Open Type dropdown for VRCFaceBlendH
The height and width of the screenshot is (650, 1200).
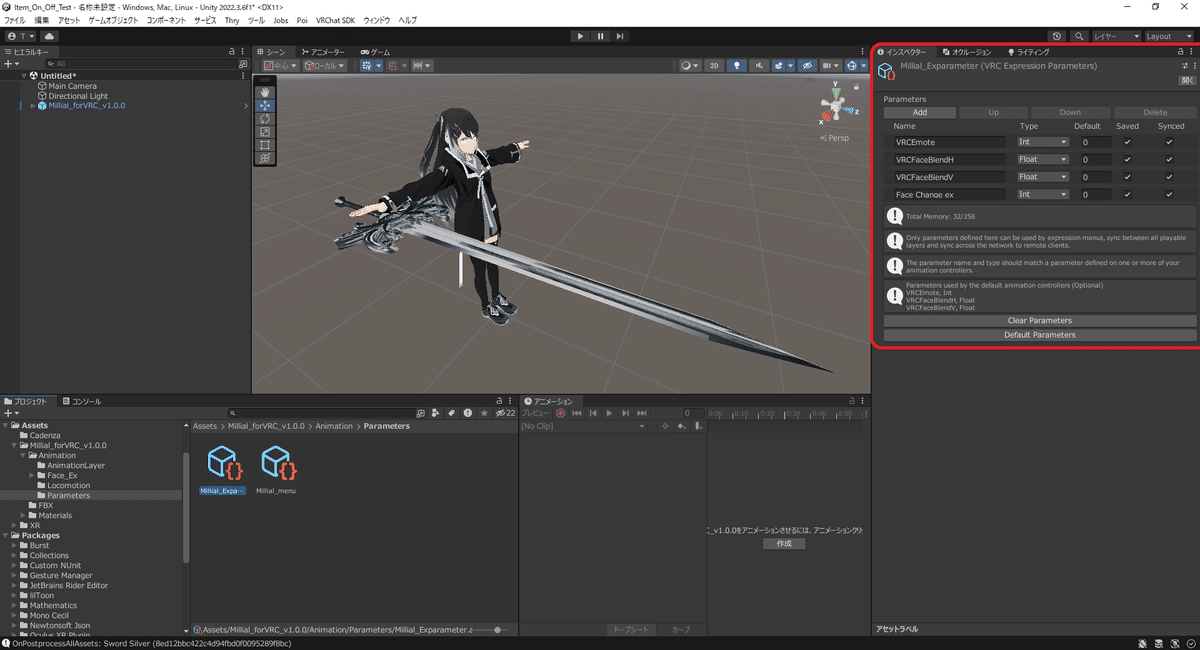point(1042,159)
